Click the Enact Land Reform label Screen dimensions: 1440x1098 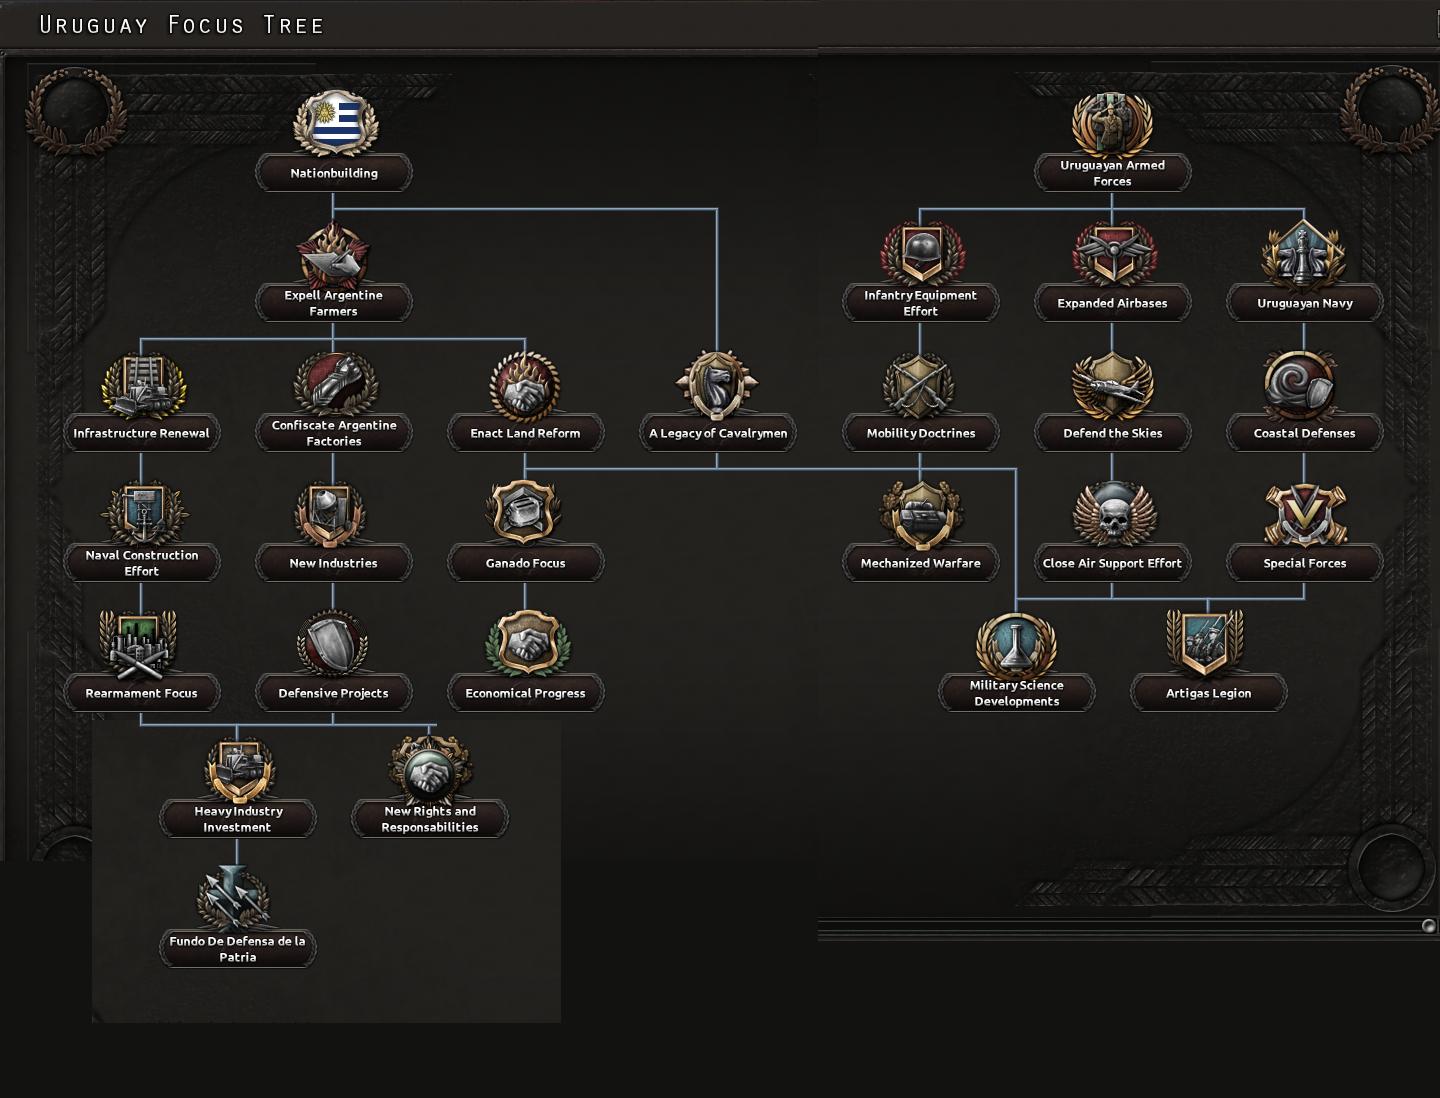pos(525,433)
